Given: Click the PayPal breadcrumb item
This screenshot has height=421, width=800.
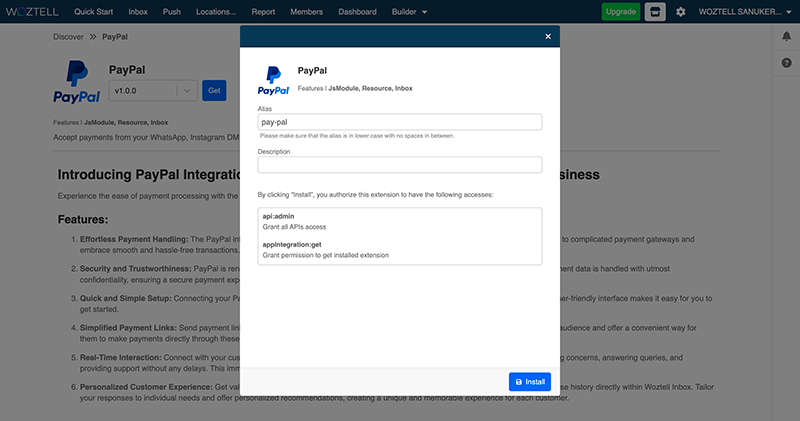Looking at the screenshot, I should 115,37.
